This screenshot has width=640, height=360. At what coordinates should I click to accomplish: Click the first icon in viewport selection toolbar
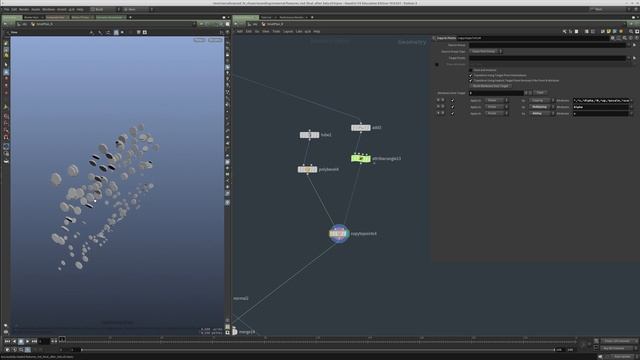click(91, 32)
